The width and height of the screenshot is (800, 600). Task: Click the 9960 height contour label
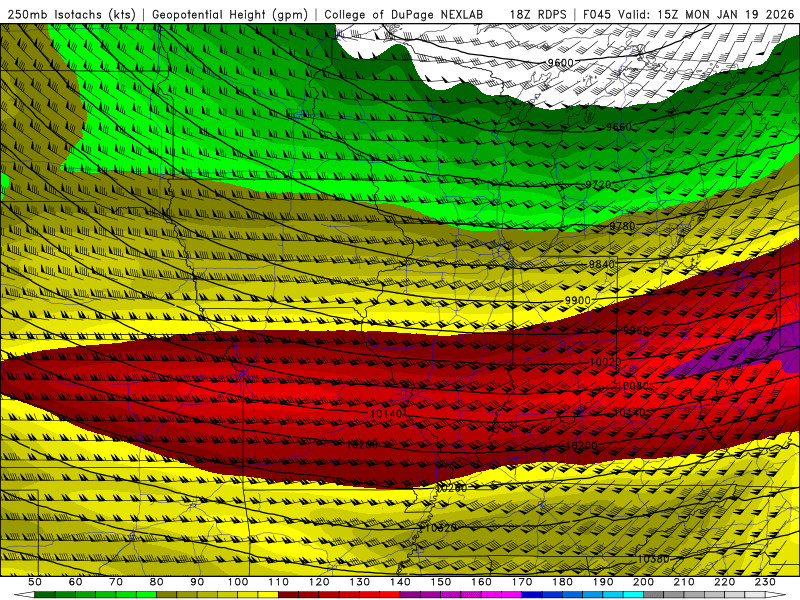(x=636, y=331)
